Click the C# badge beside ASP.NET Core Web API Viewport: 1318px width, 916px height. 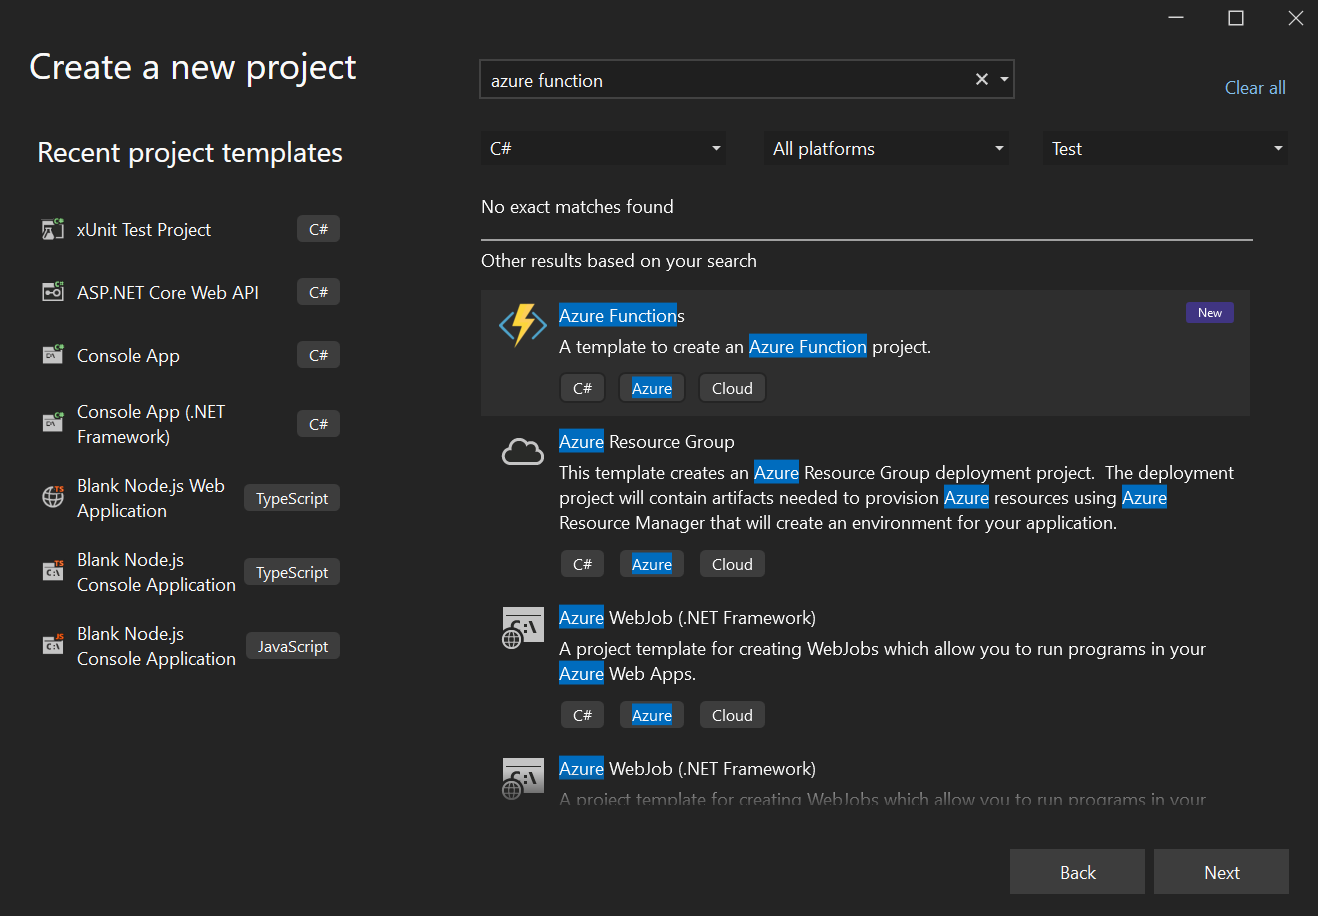pos(318,292)
